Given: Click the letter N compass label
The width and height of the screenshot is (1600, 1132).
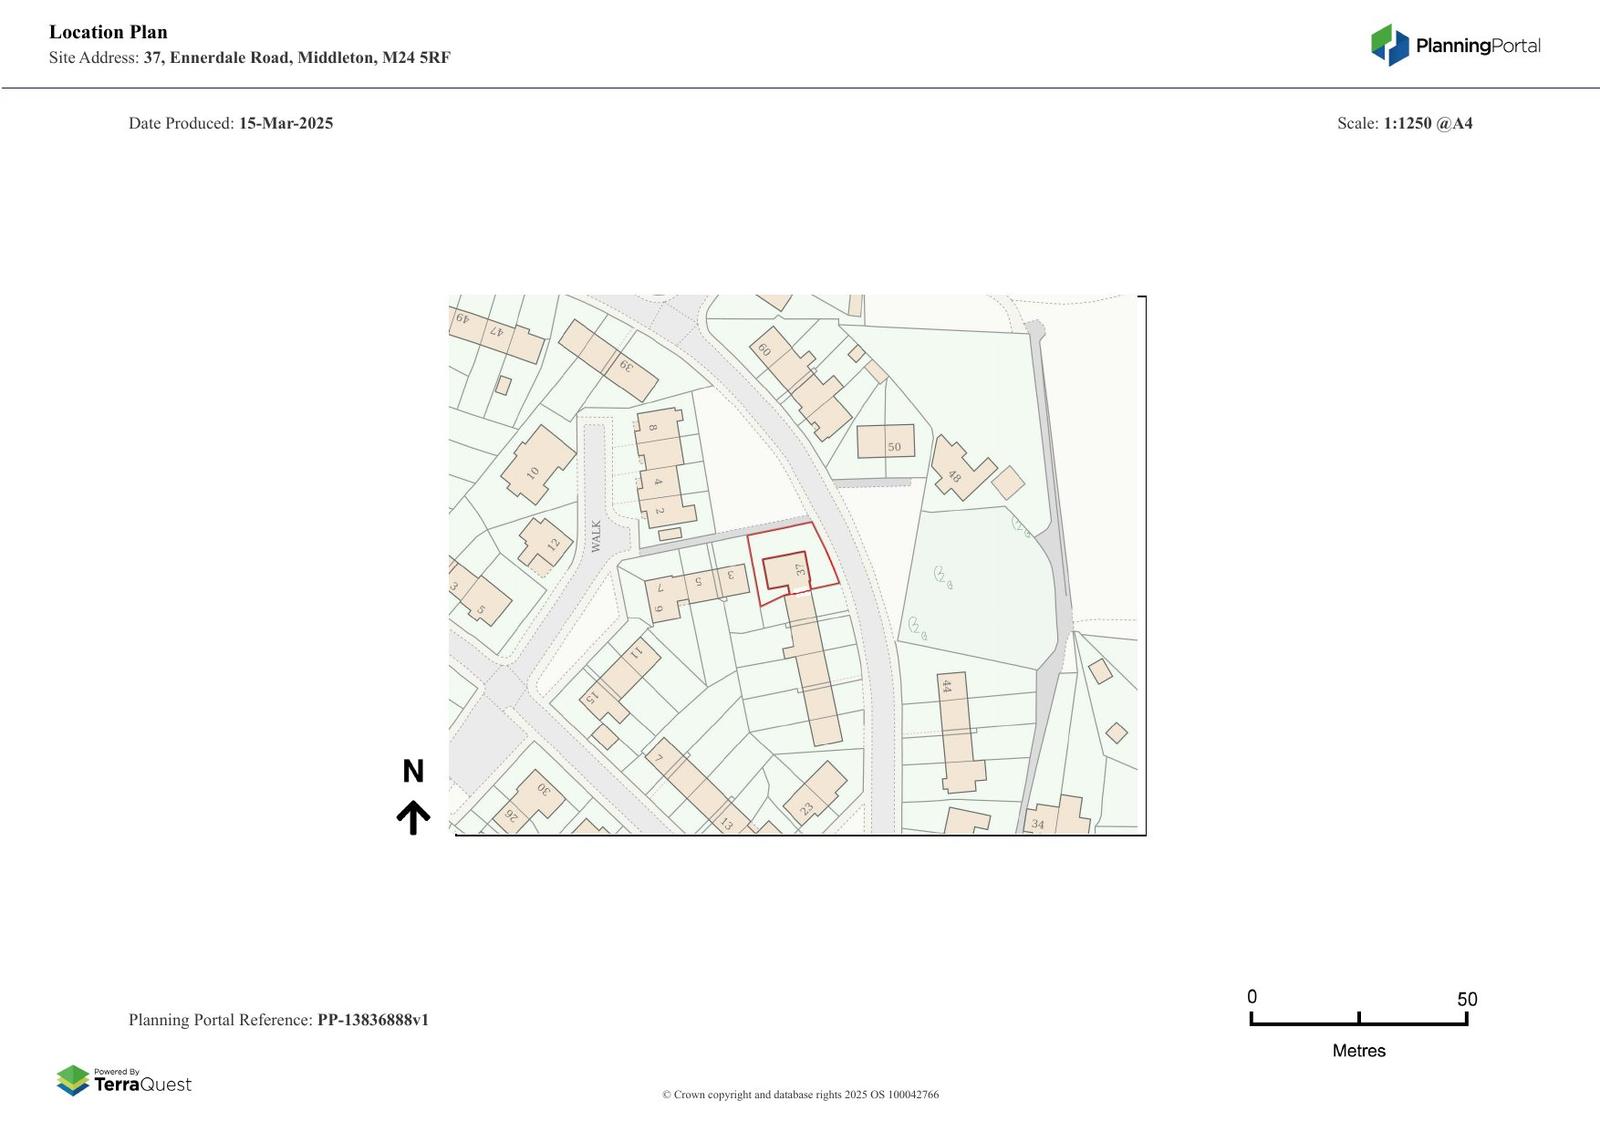Looking at the screenshot, I should click(x=413, y=771).
